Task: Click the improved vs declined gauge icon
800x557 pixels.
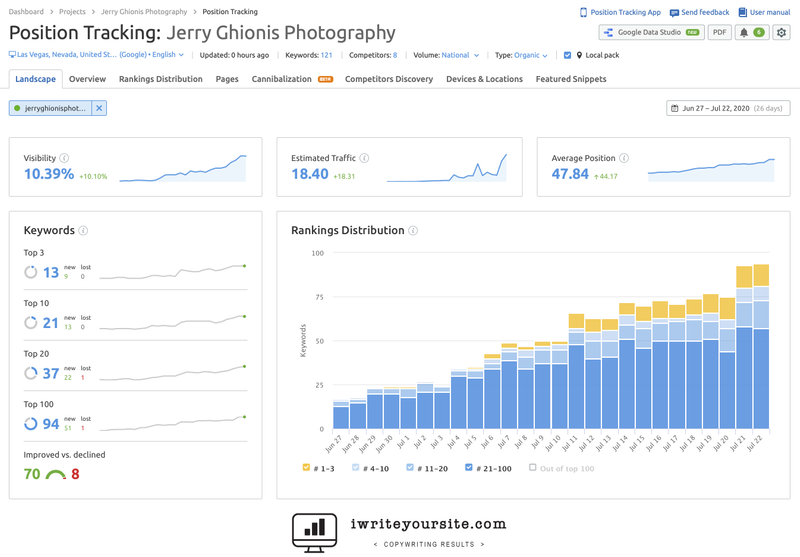Action: pos(56,474)
